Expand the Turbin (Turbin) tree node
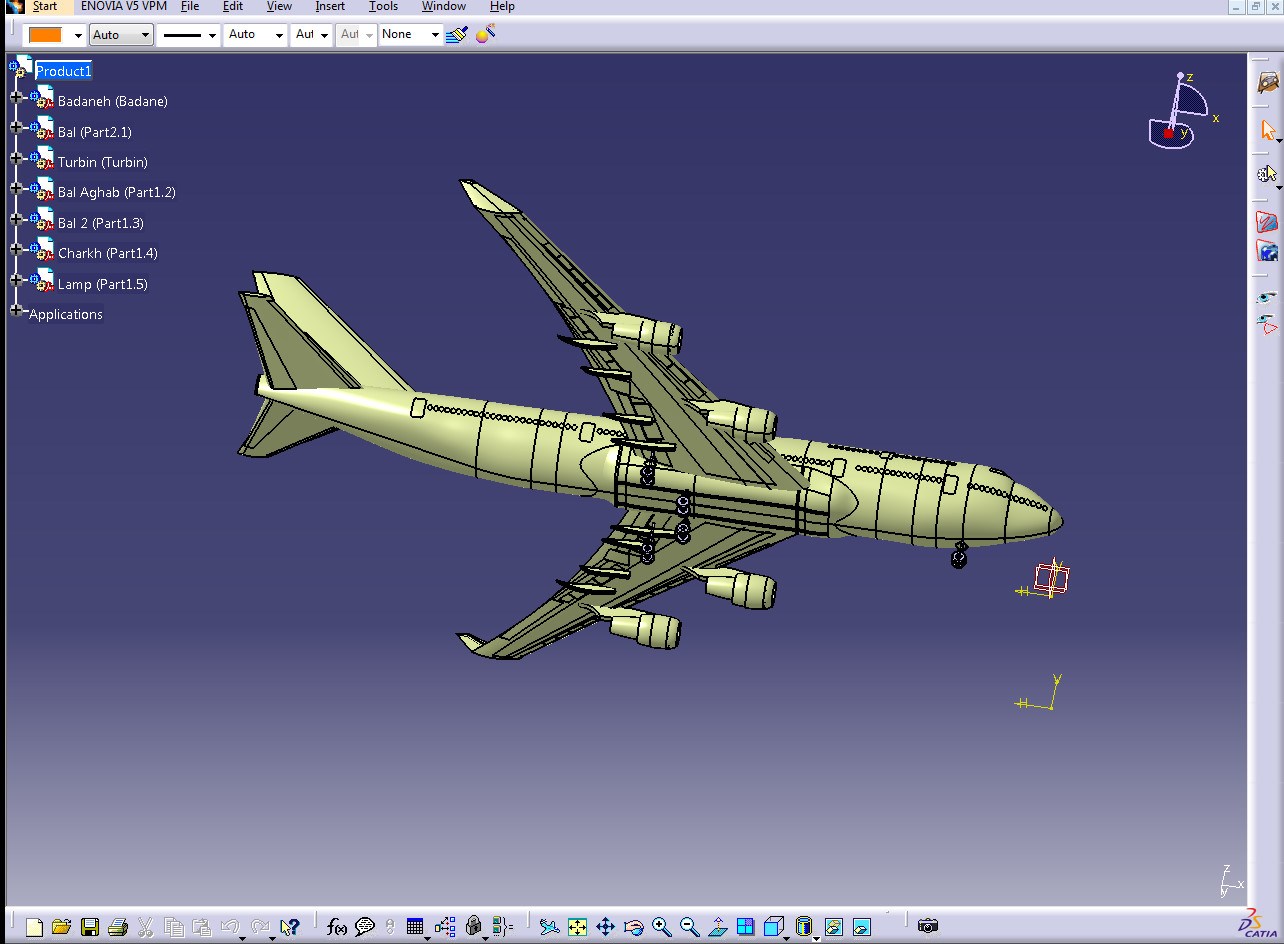This screenshot has width=1284, height=944. (16, 158)
